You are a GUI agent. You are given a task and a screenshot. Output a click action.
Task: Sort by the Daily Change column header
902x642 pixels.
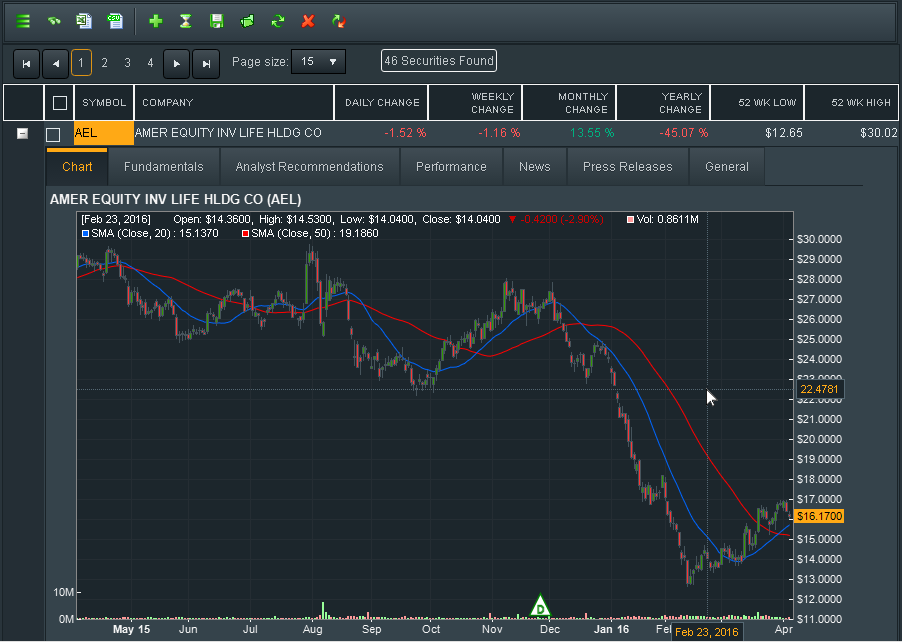[381, 102]
